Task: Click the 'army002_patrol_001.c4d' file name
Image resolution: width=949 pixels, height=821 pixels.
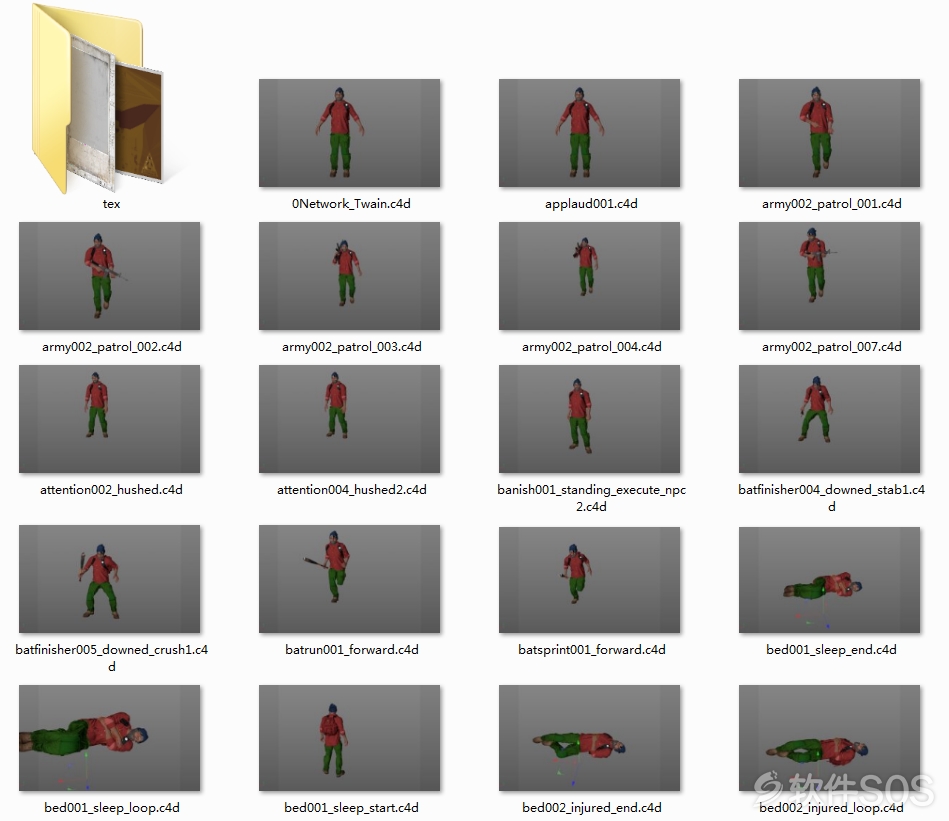Action: [832, 204]
